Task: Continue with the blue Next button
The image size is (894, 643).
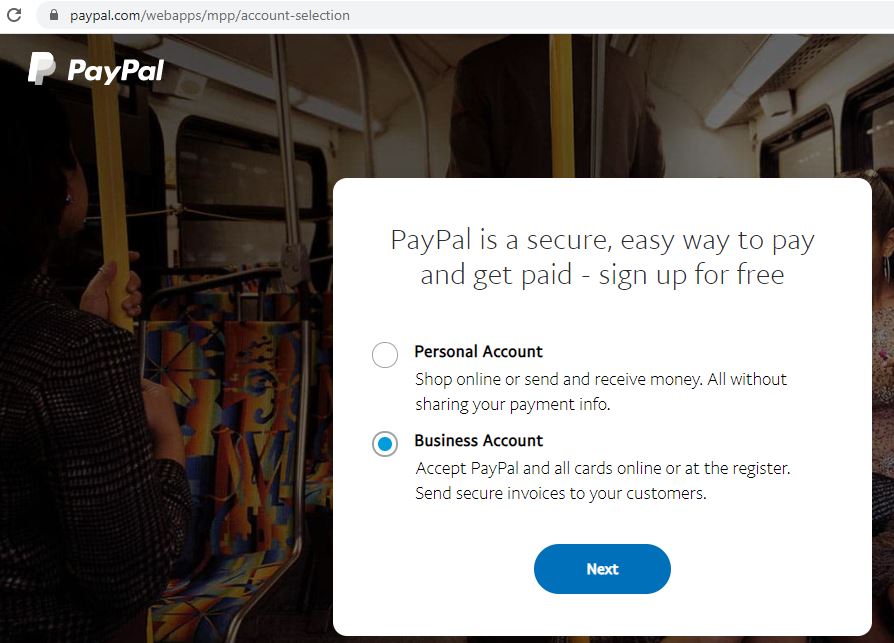Action: pyautogui.click(x=602, y=569)
